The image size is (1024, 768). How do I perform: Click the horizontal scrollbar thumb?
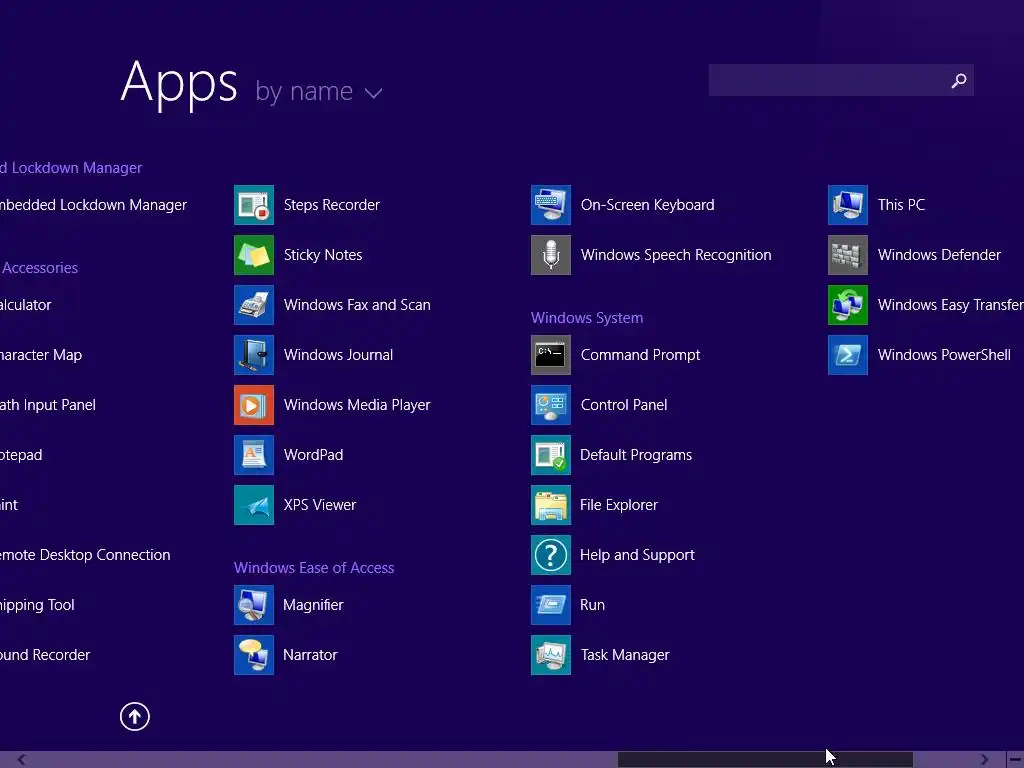[765, 760]
